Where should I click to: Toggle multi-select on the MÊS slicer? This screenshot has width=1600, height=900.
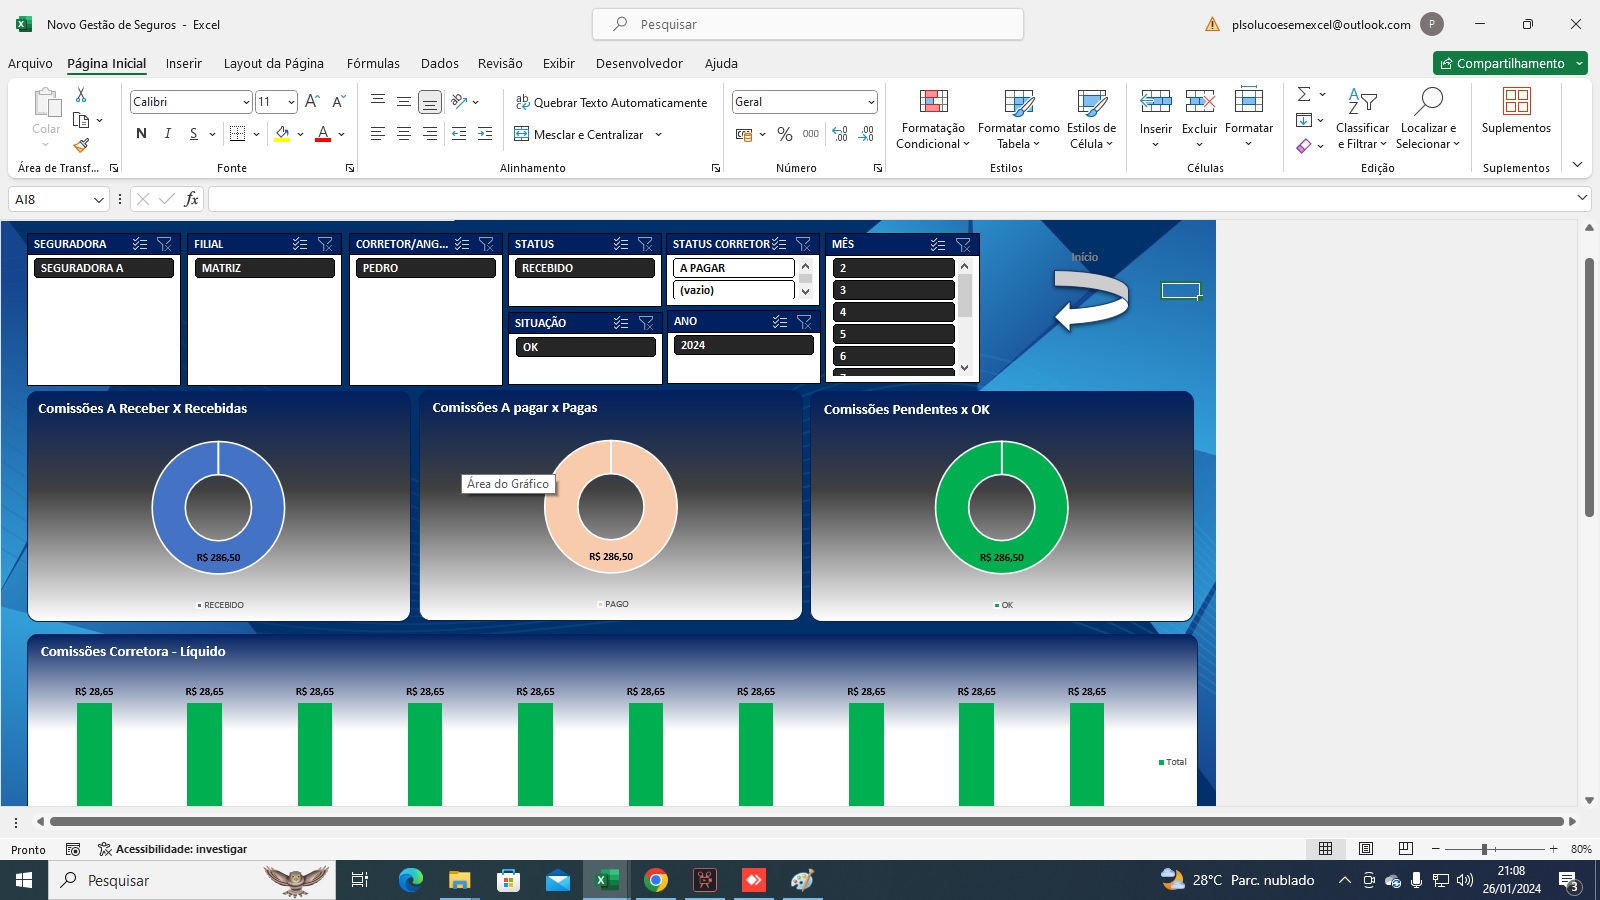[x=937, y=244]
